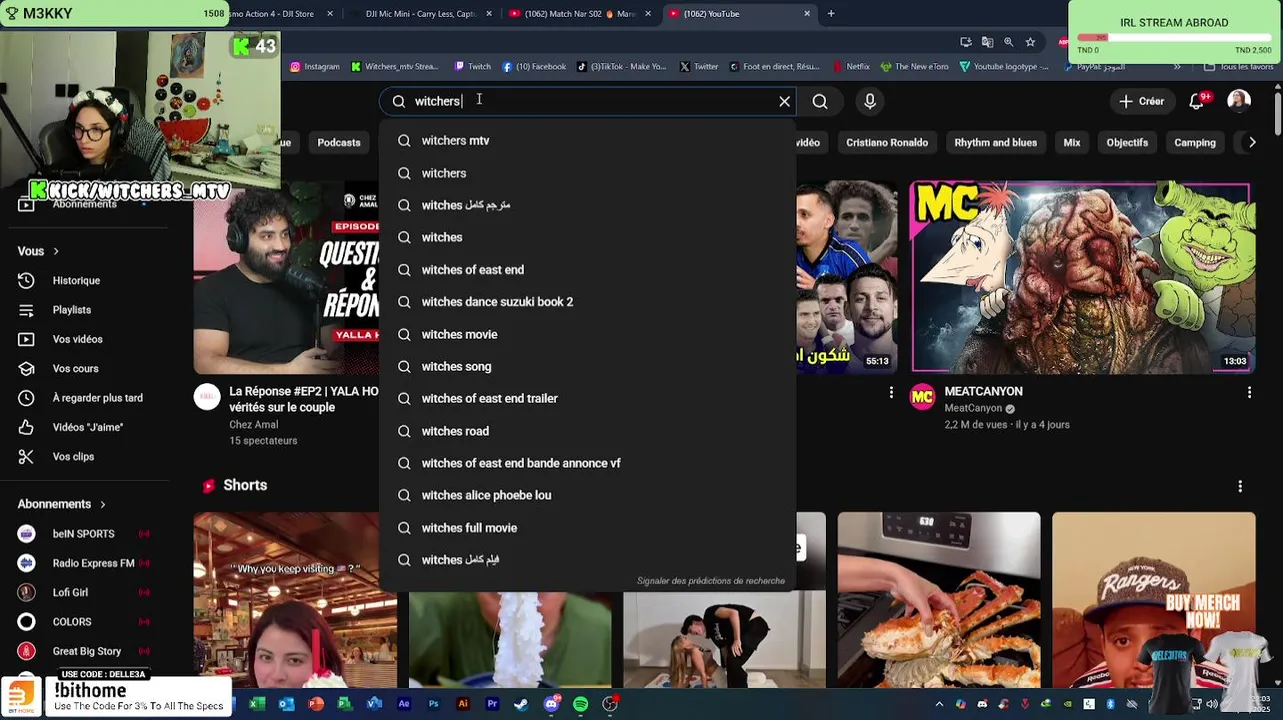Screen dimensions: 1283x720
Task: Open Twitter bookmark
Action: tap(699, 67)
